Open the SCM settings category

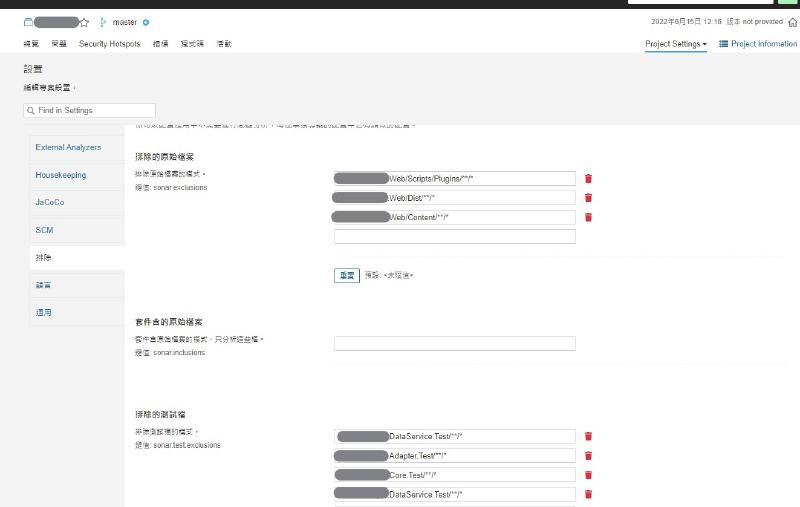44,230
